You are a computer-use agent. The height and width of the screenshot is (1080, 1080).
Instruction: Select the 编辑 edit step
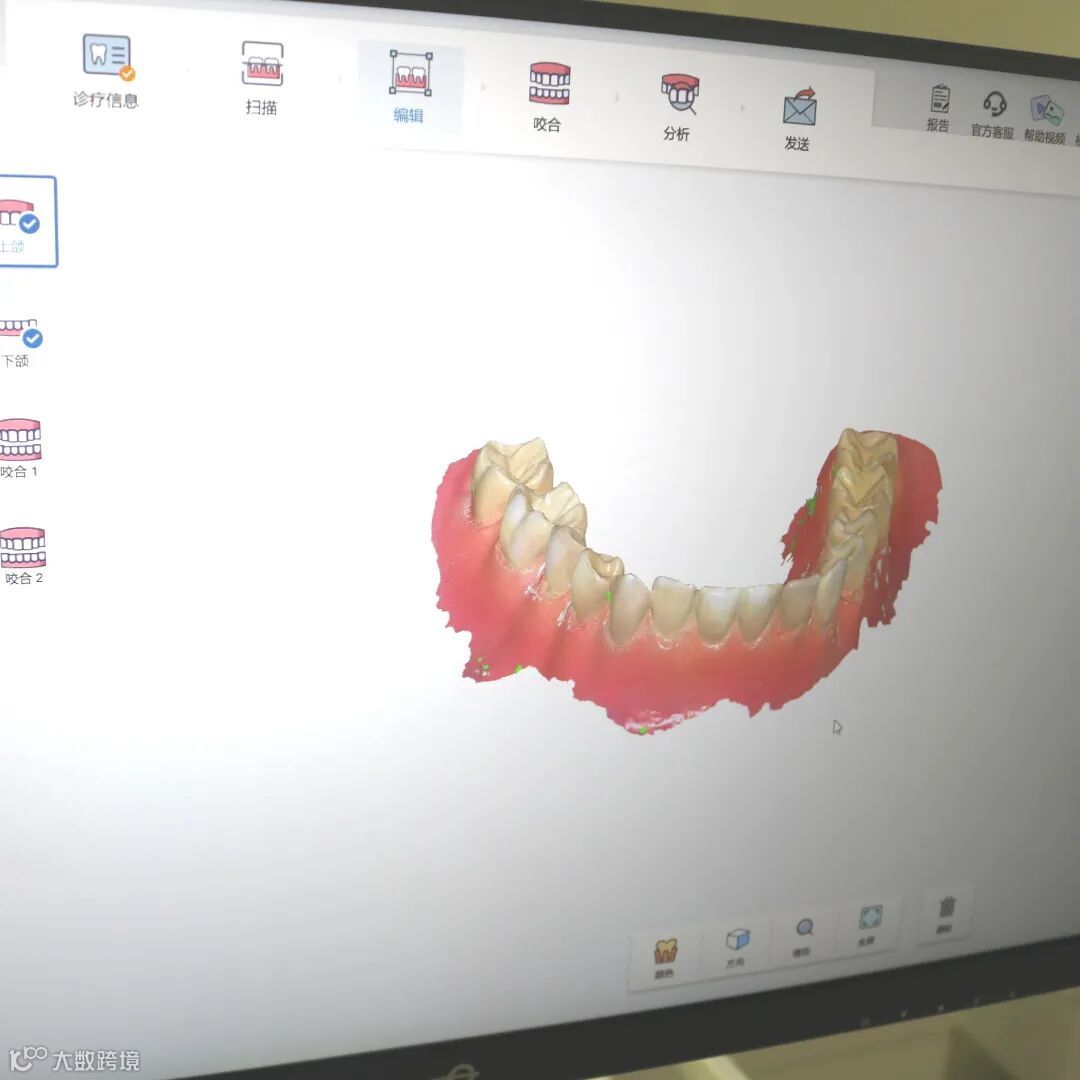point(410,86)
